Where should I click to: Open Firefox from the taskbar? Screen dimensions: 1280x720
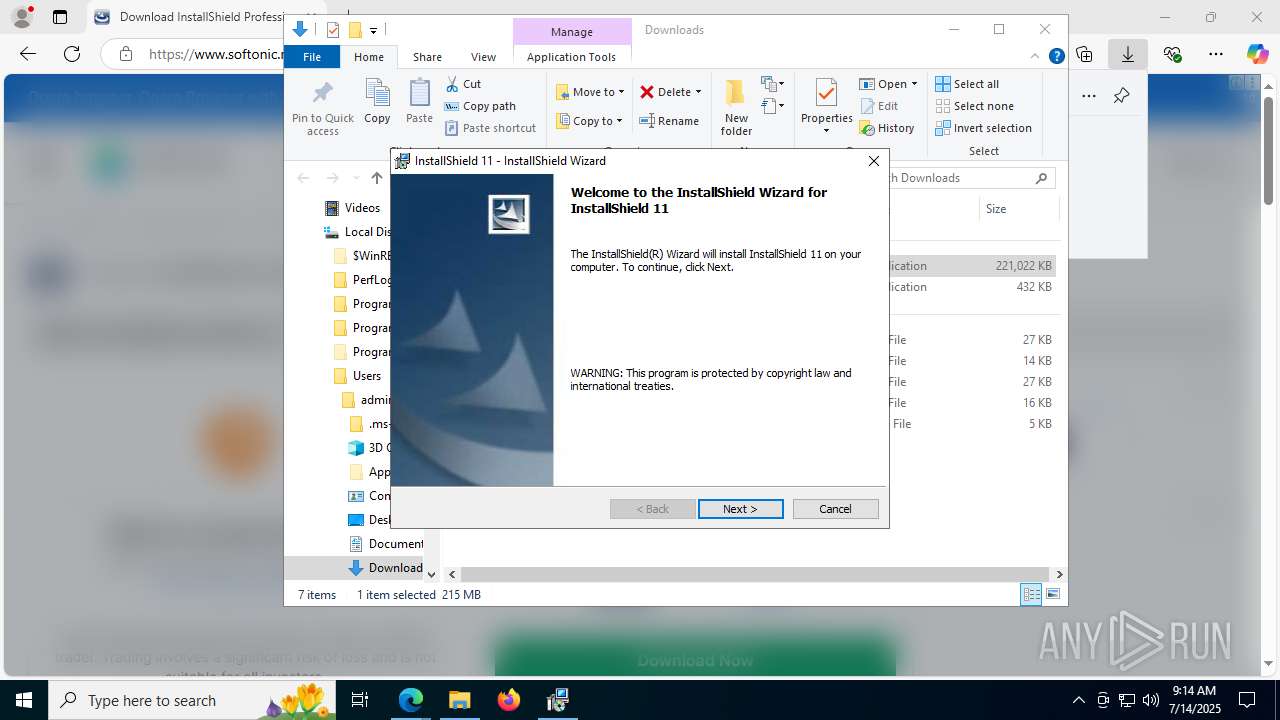tap(509, 700)
